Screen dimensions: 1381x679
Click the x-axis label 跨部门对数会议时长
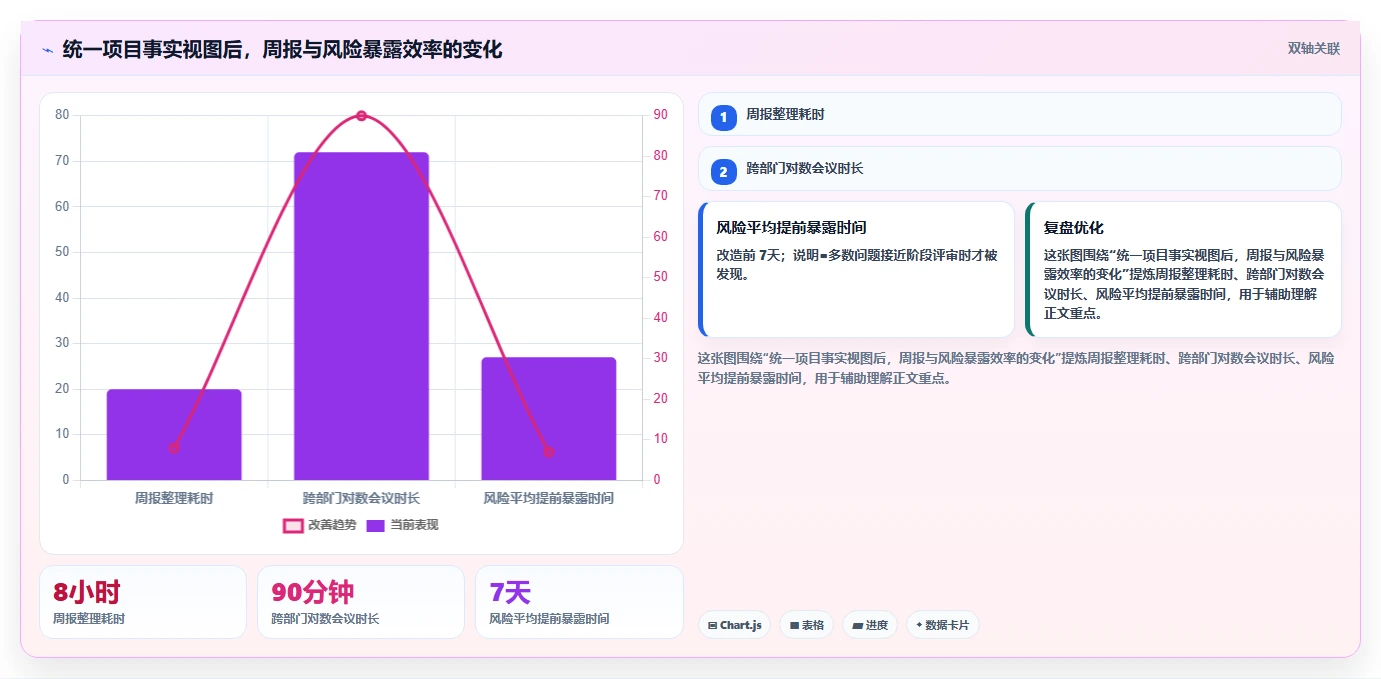point(361,497)
